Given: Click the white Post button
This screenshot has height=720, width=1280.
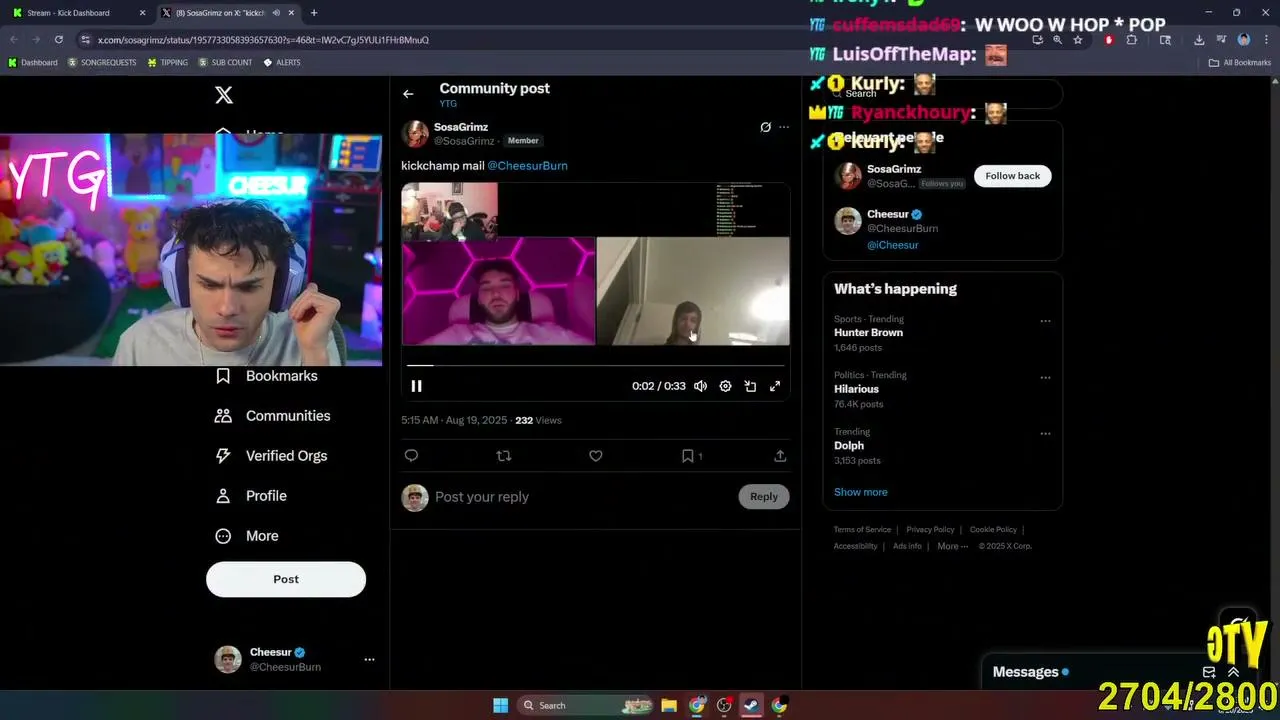Looking at the screenshot, I should point(286,579).
